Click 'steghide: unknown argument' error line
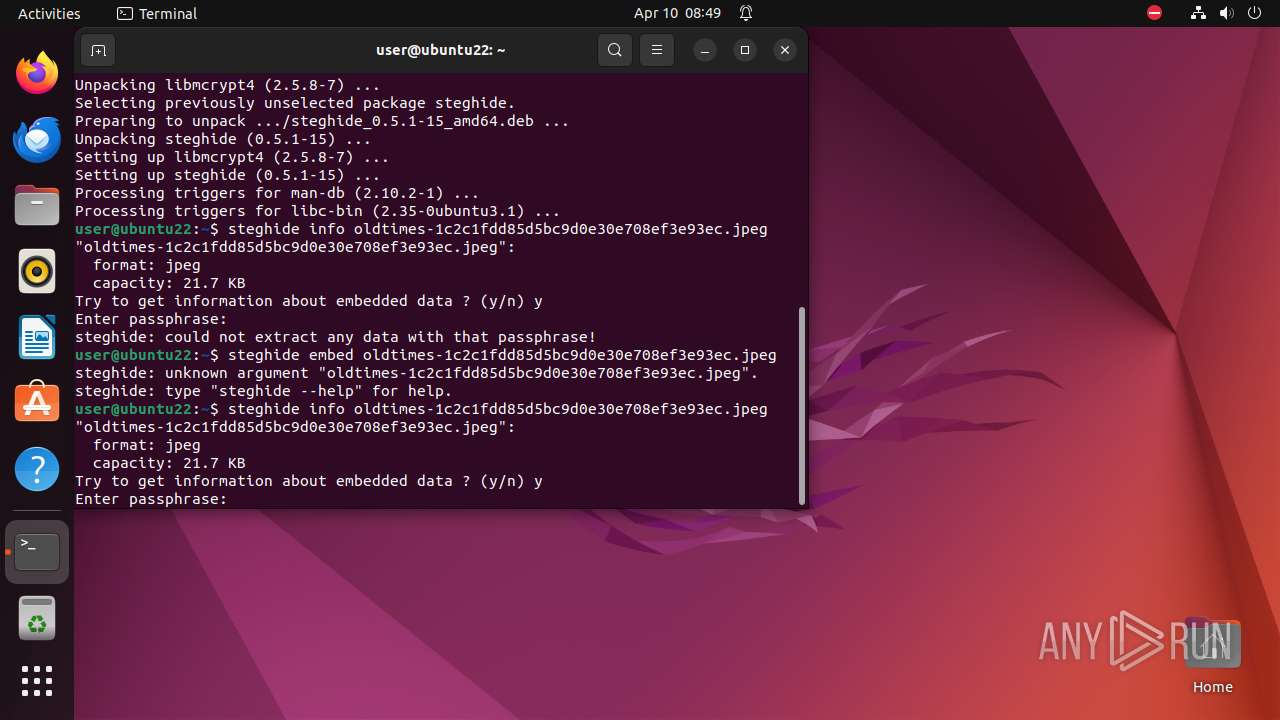1280x720 pixels. click(x=416, y=373)
